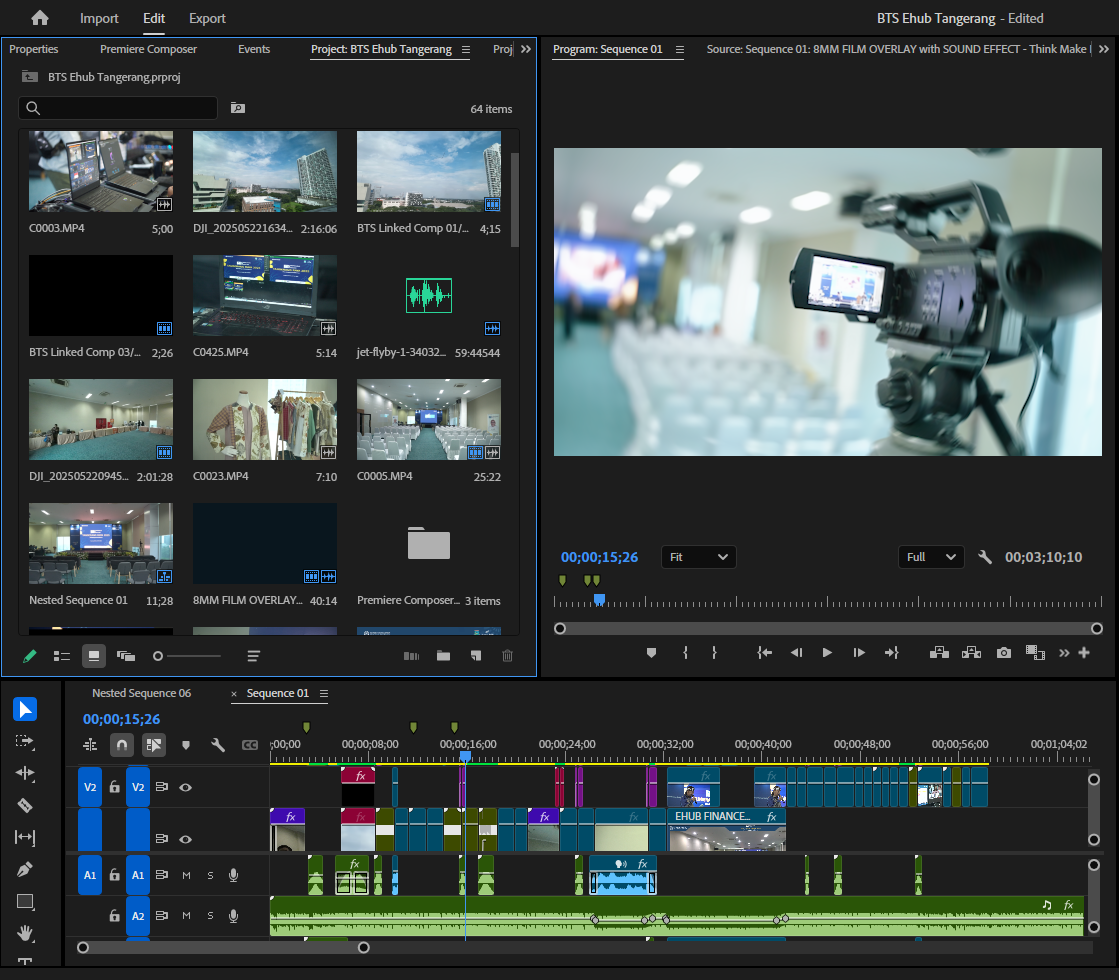The height and width of the screenshot is (980, 1119).
Task: Select the Razor tool
Action: click(x=25, y=805)
